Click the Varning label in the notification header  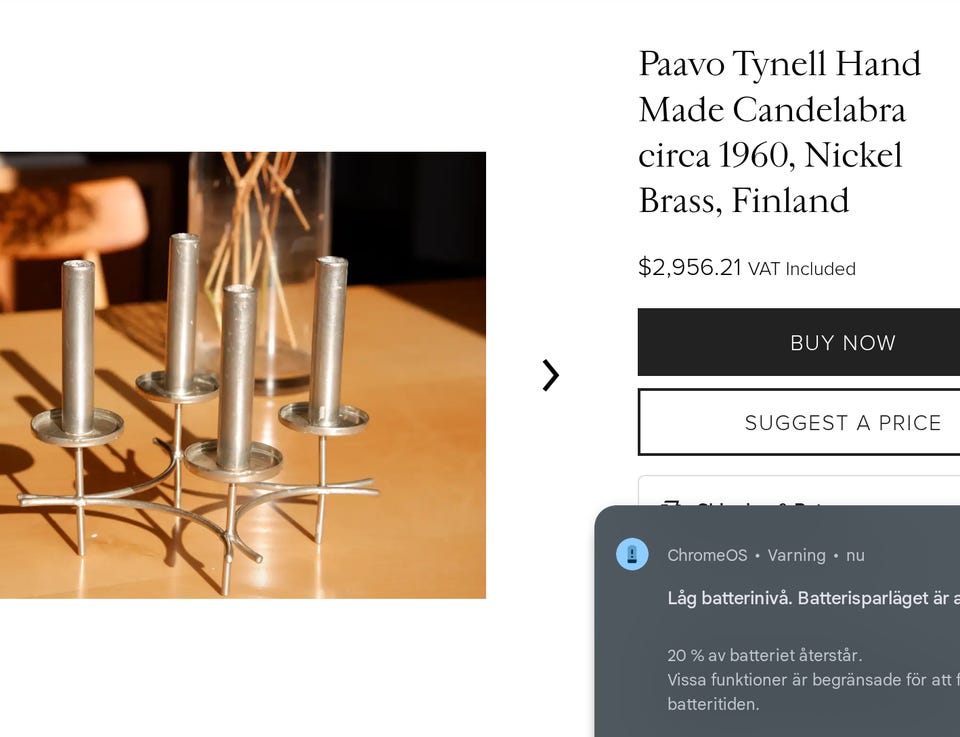pos(797,555)
